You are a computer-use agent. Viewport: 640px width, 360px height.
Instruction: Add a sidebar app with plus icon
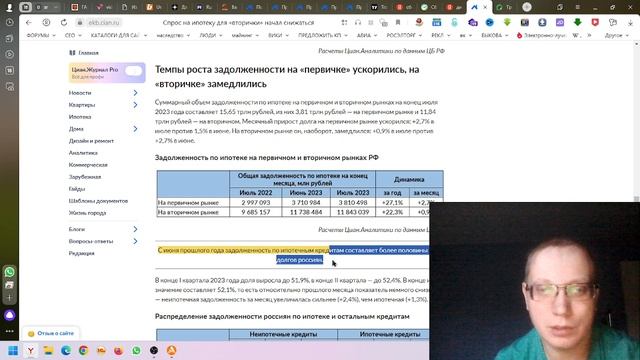click(10, 298)
